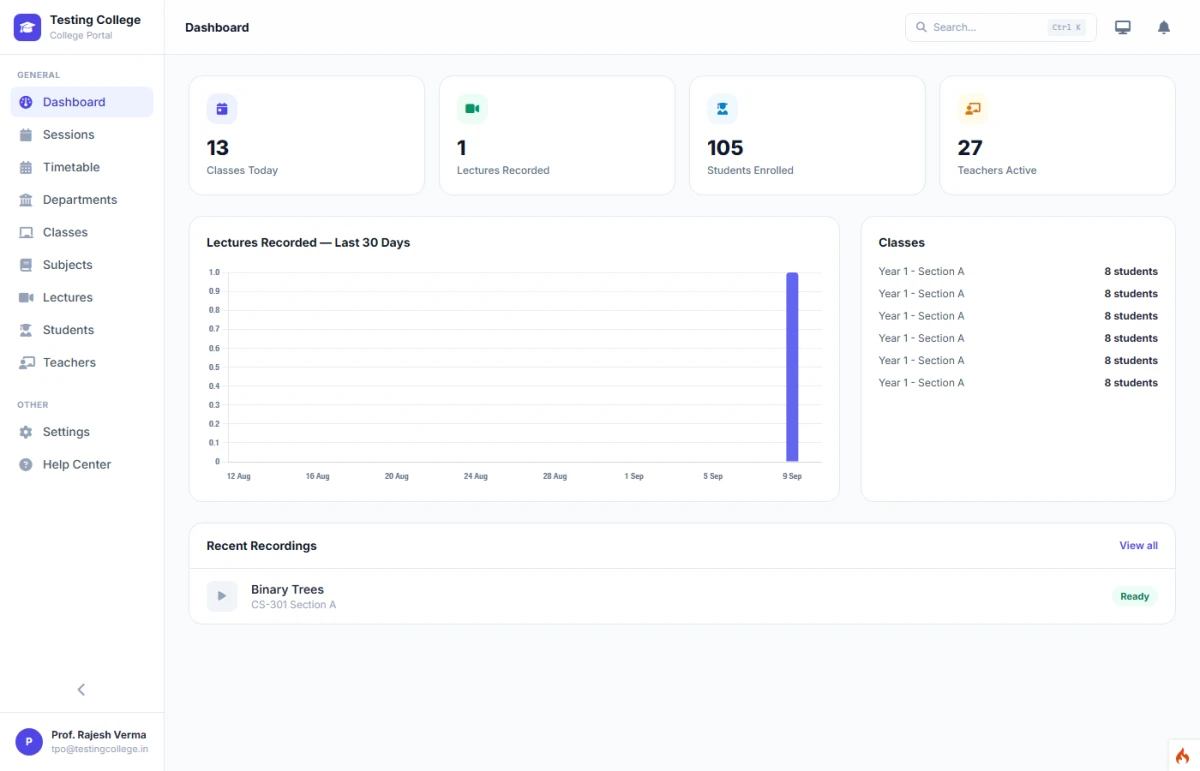Click the Dashboard gauge icon in sidebar
Image resolution: width=1200 pixels, height=771 pixels.
tap(26, 102)
